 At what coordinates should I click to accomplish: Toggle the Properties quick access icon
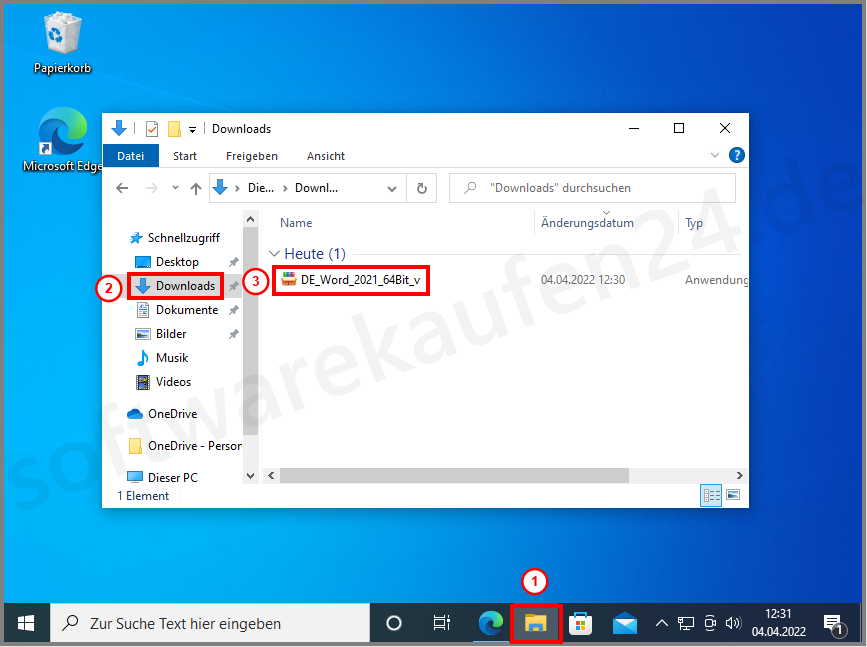[x=150, y=128]
